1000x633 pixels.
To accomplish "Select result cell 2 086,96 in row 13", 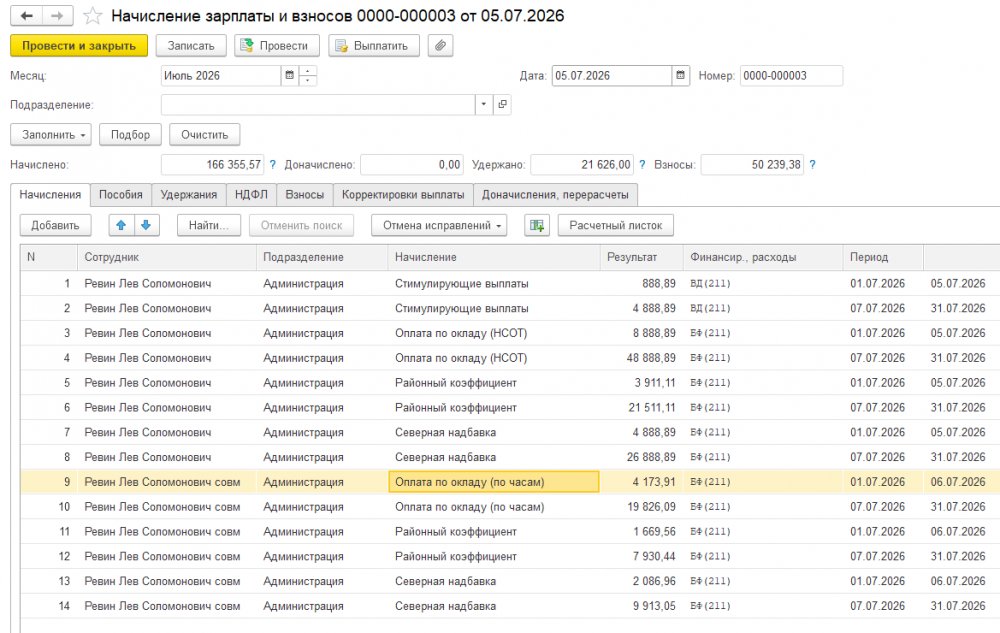I will (x=642, y=581).
